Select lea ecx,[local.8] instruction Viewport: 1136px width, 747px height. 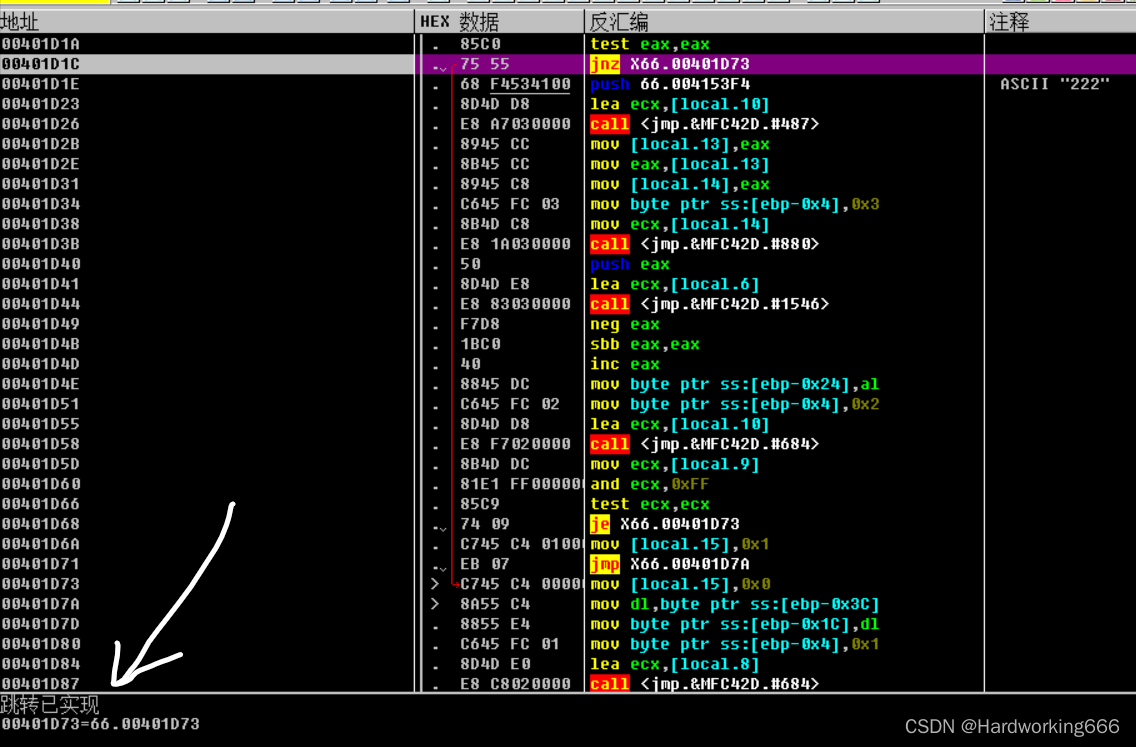pyautogui.click(x=674, y=664)
